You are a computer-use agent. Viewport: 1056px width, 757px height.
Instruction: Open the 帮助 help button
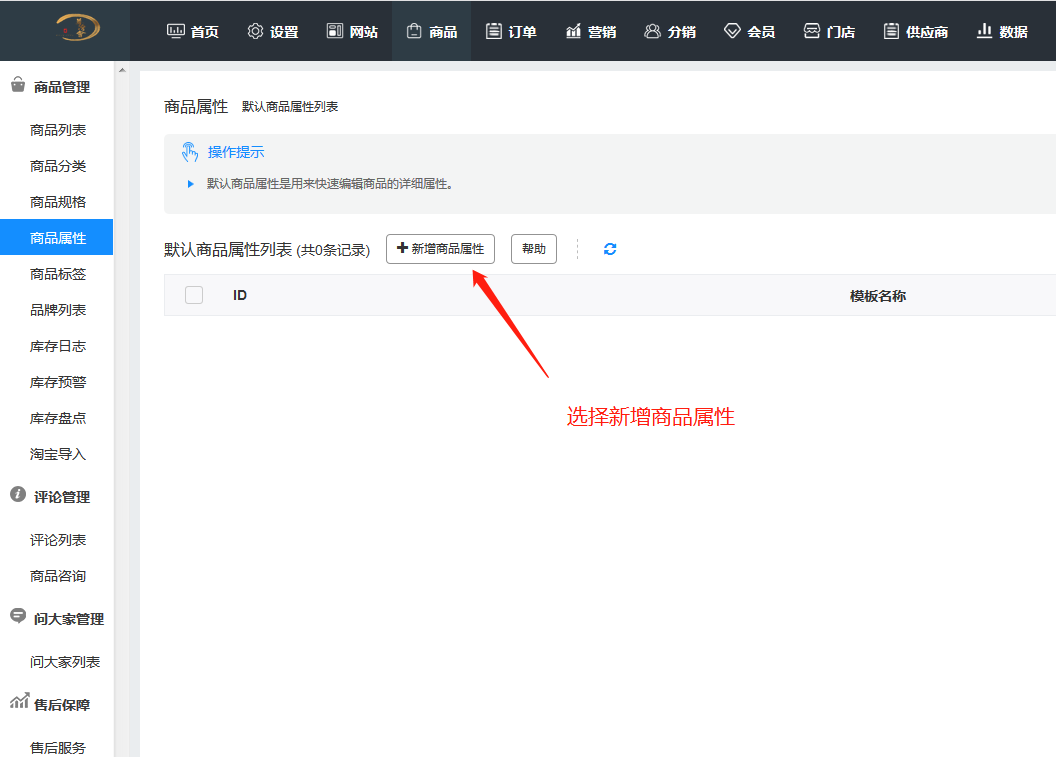[533, 249]
